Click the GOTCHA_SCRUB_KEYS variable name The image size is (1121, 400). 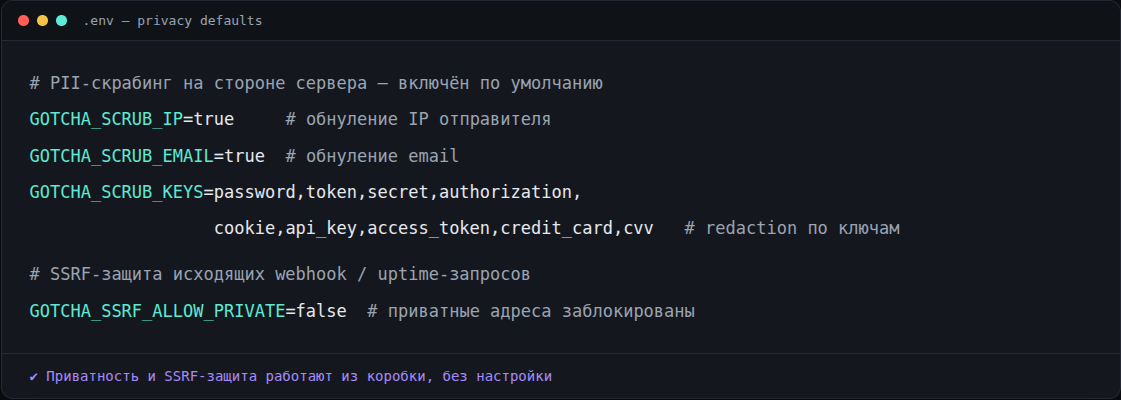117,192
